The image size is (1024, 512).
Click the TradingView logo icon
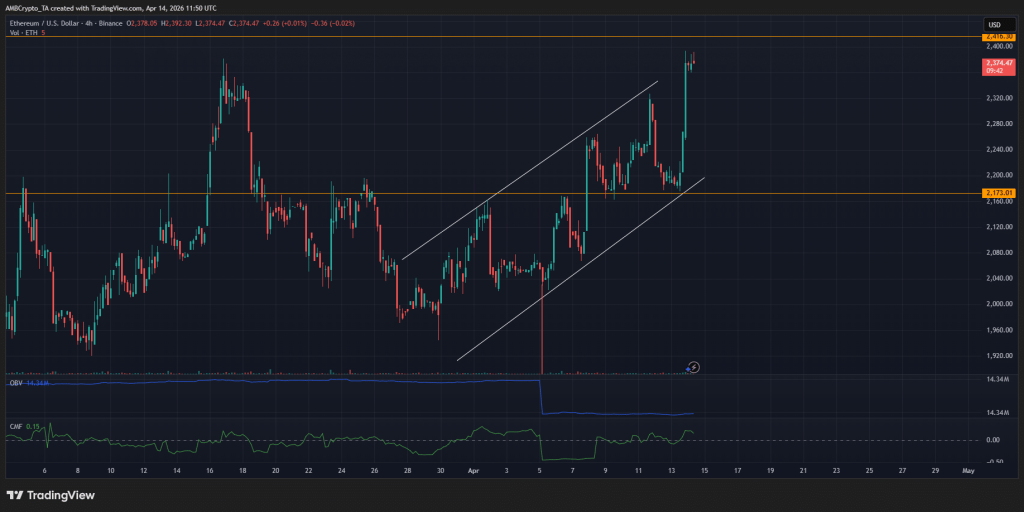16,494
